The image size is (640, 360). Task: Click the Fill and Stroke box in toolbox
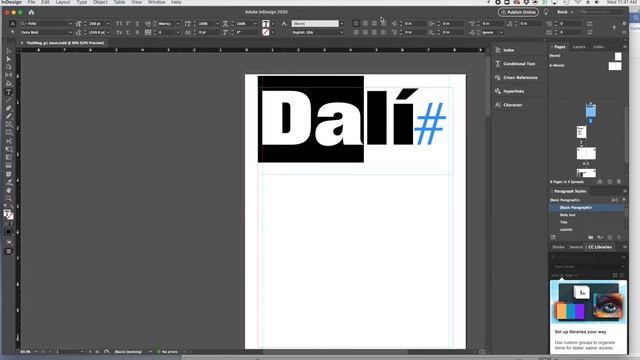pos(8,214)
